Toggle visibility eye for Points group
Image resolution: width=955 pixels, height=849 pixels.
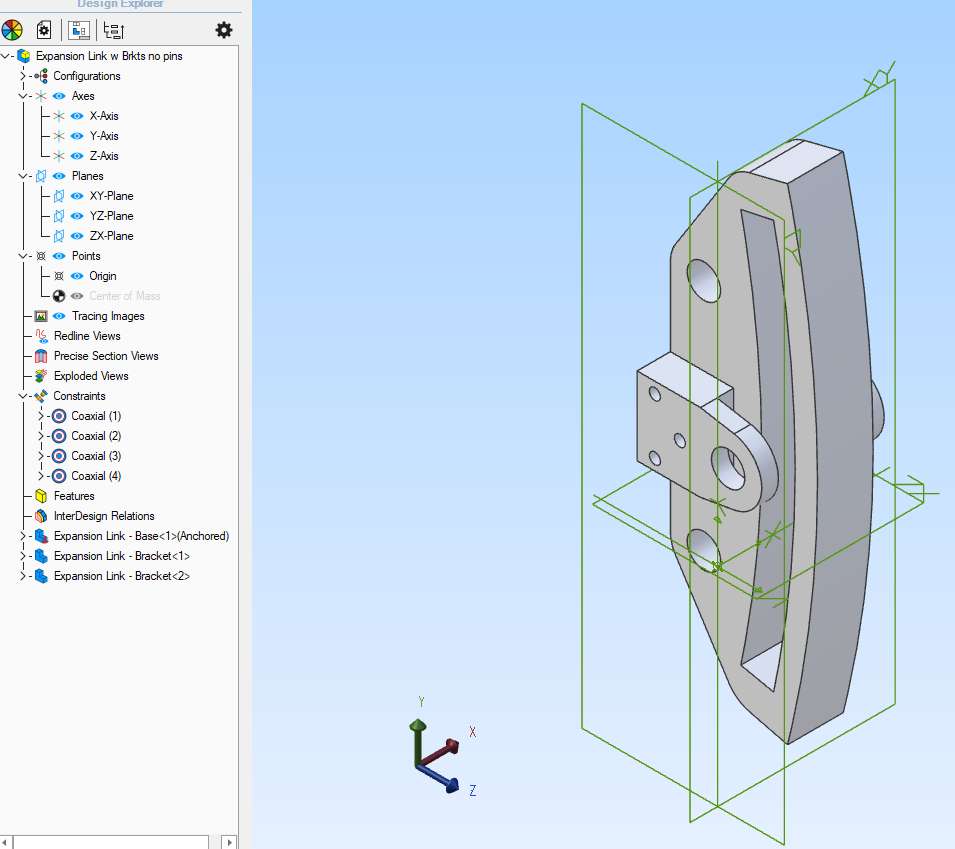pyautogui.click(x=59, y=256)
